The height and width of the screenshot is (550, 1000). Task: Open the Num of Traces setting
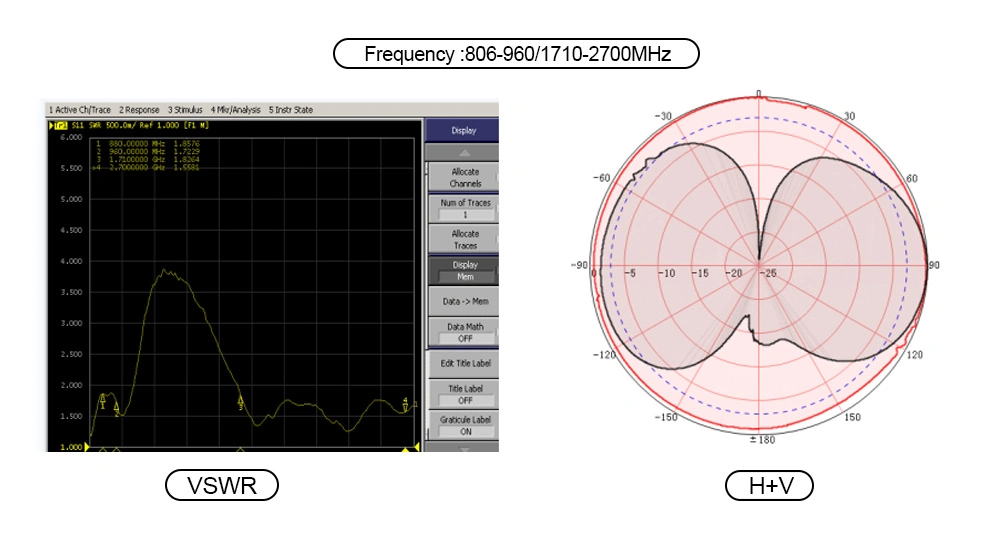tap(464, 208)
